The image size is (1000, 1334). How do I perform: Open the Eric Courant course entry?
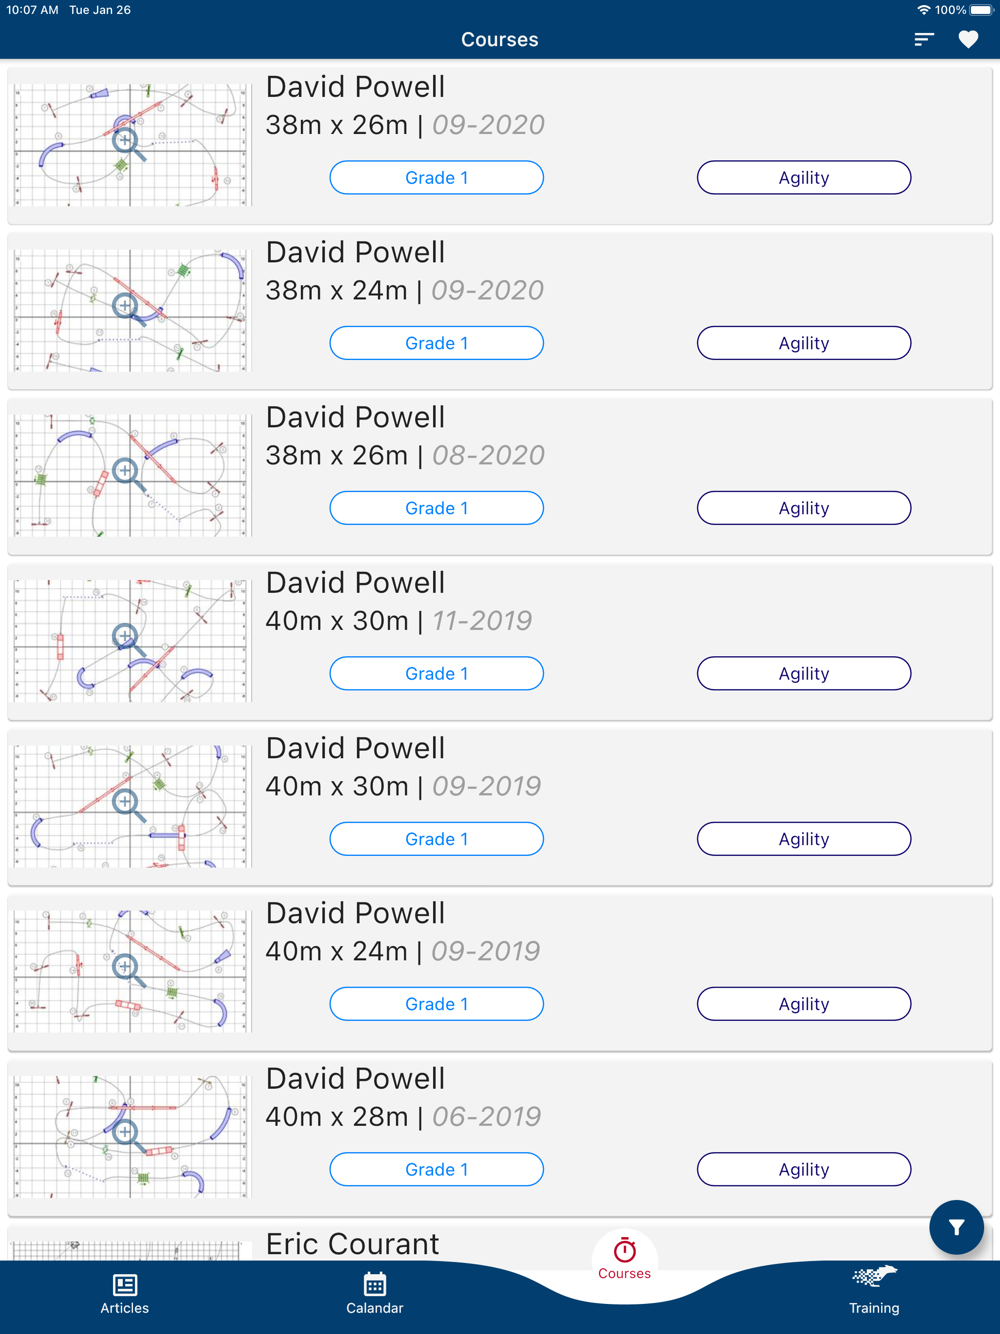click(x=352, y=1243)
